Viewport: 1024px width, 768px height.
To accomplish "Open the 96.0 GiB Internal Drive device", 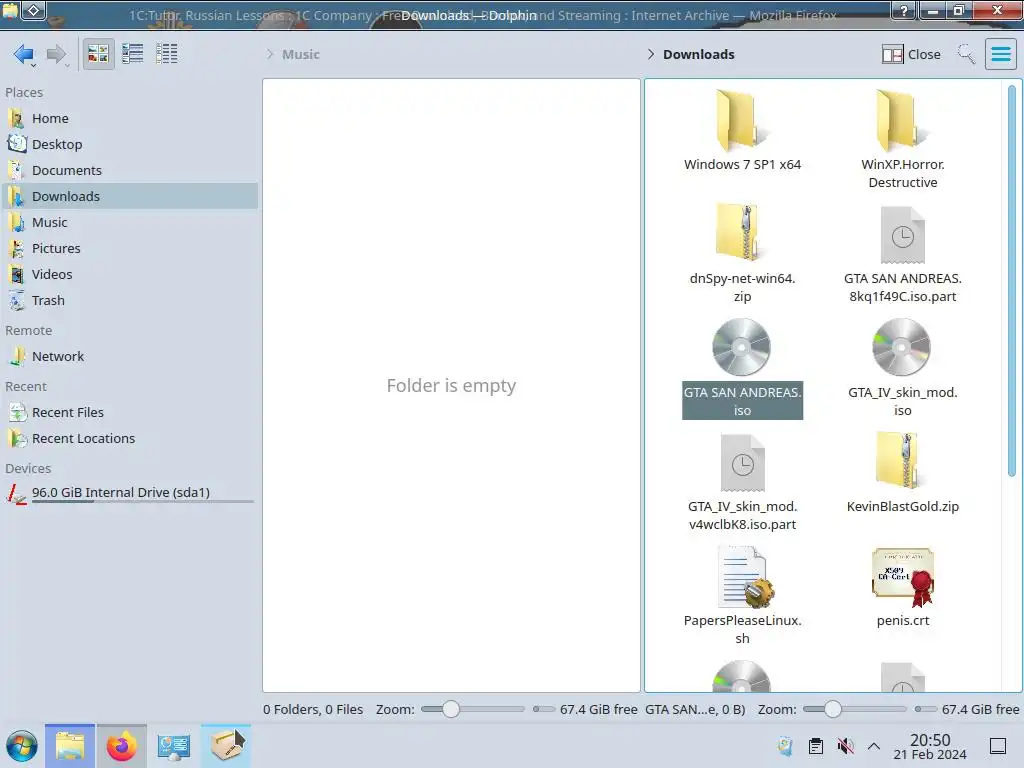I will pos(130,494).
